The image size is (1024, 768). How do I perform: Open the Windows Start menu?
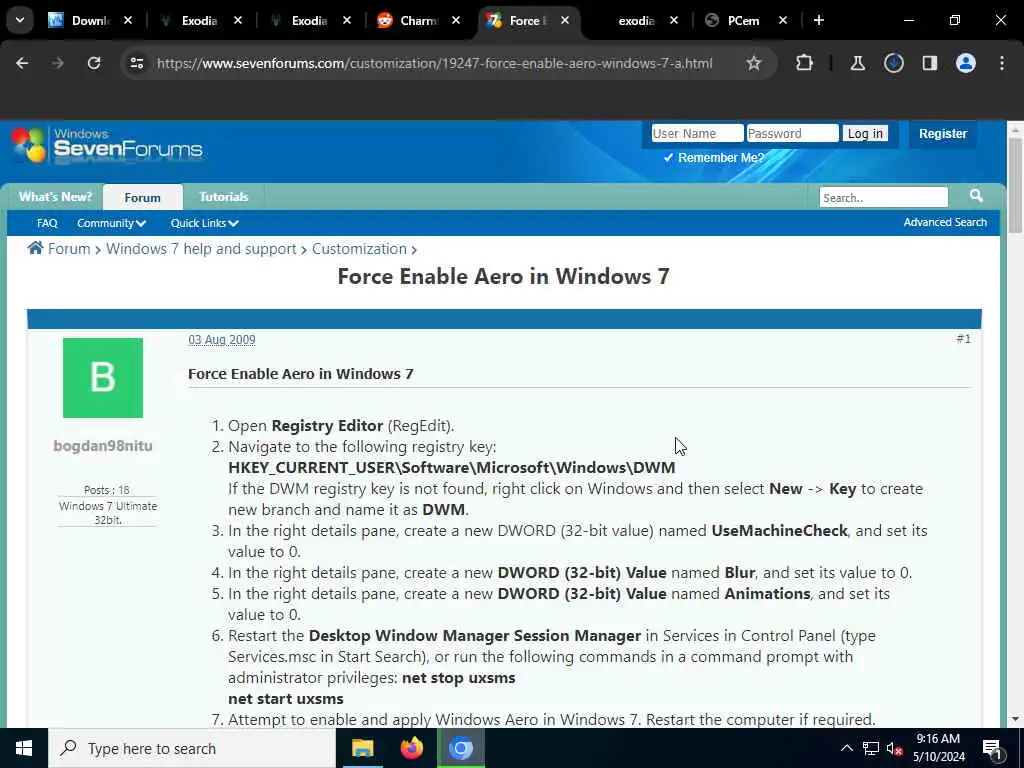pyautogui.click(x=24, y=748)
